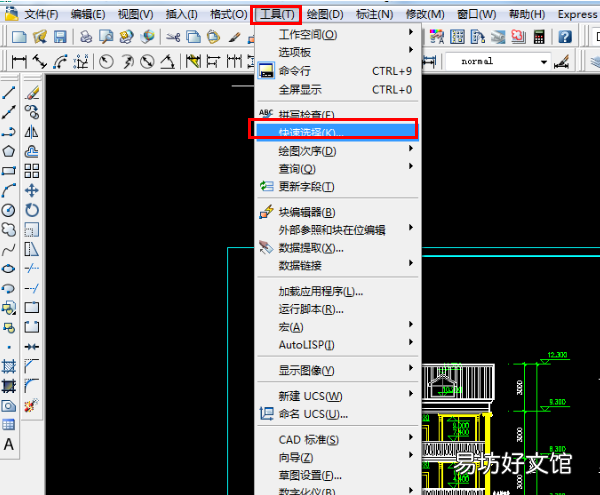The height and width of the screenshot is (495, 600).
Task: Choose 草图设置(F)... drafting settings
Action: [x=337, y=475]
